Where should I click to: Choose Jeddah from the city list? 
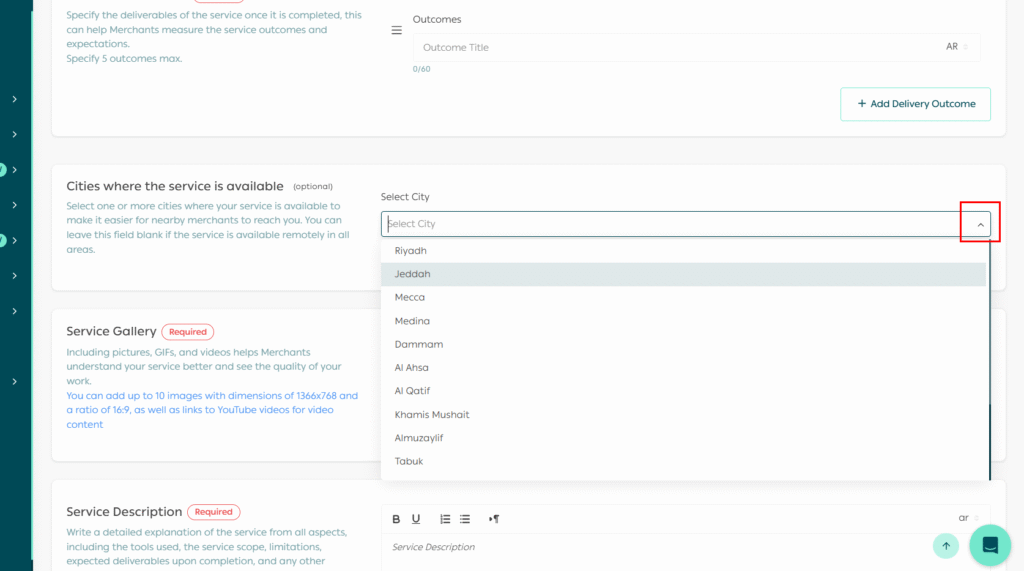tap(413, 274)
